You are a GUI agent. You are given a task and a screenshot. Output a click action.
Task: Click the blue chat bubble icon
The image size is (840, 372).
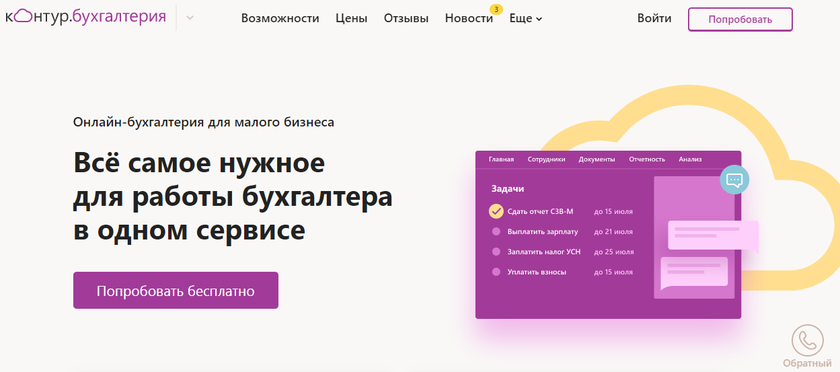tap(734, 180)
